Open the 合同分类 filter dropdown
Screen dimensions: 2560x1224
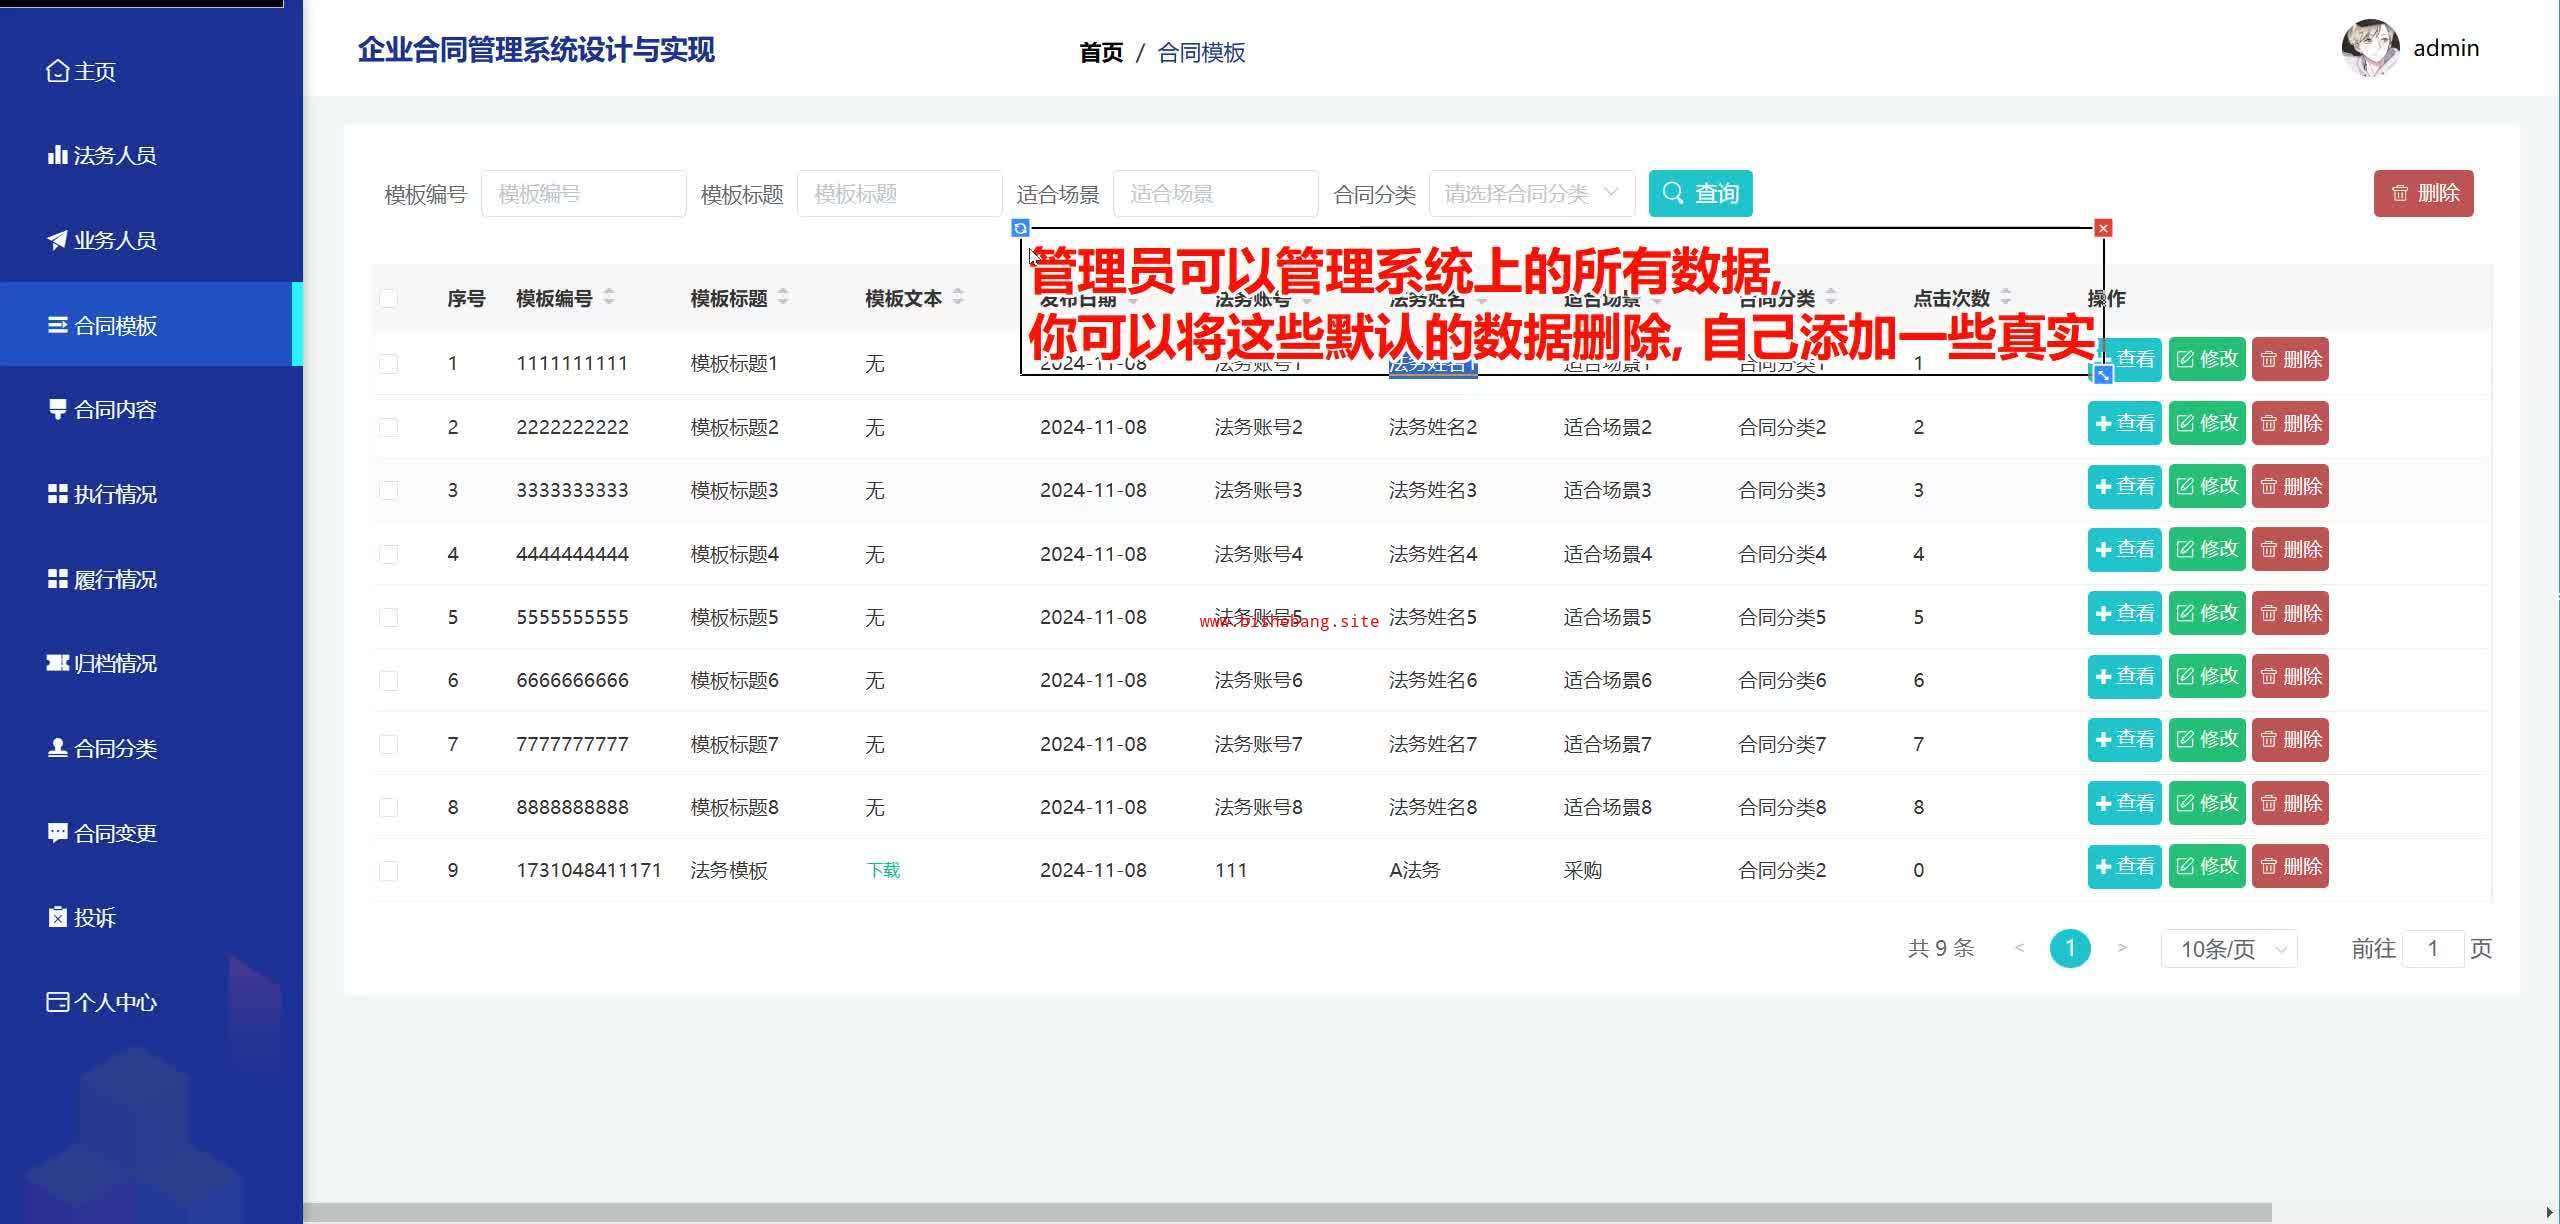1531,193
